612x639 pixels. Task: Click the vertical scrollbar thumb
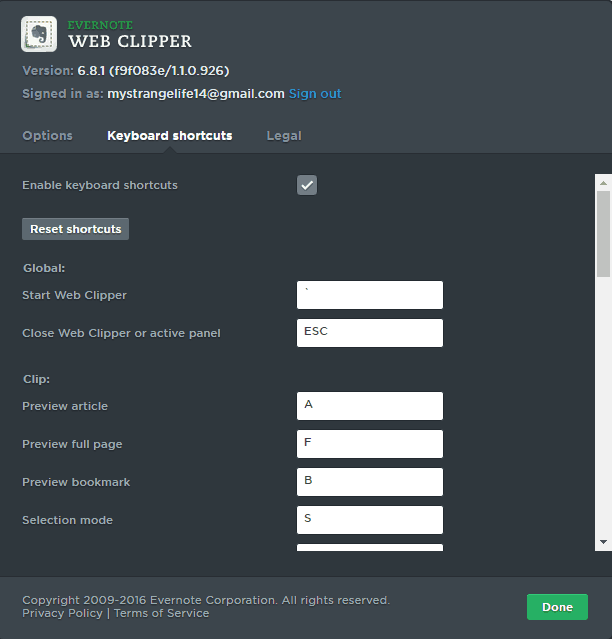click(603, 234)
